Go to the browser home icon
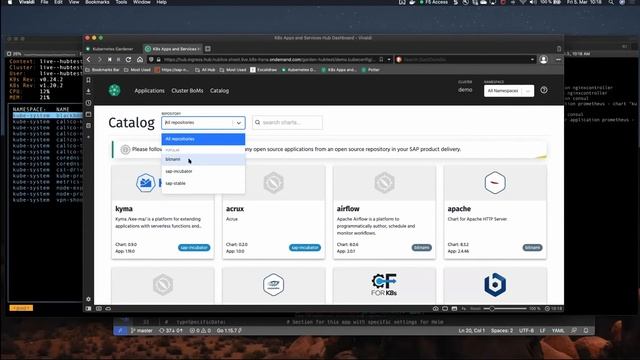This screenshot has width=640, height=360. pos(140,60)
